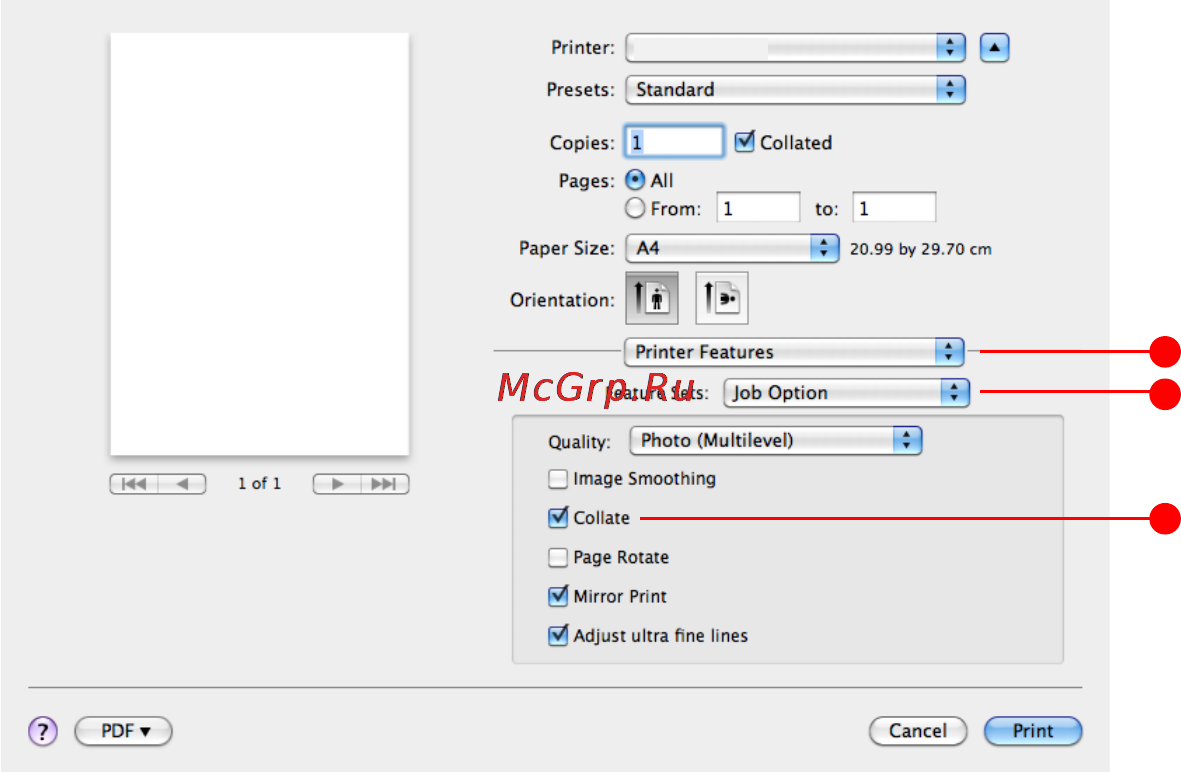1181x772 pixels.
Task: Open the Printer dropdown
Action: [795, 47]
